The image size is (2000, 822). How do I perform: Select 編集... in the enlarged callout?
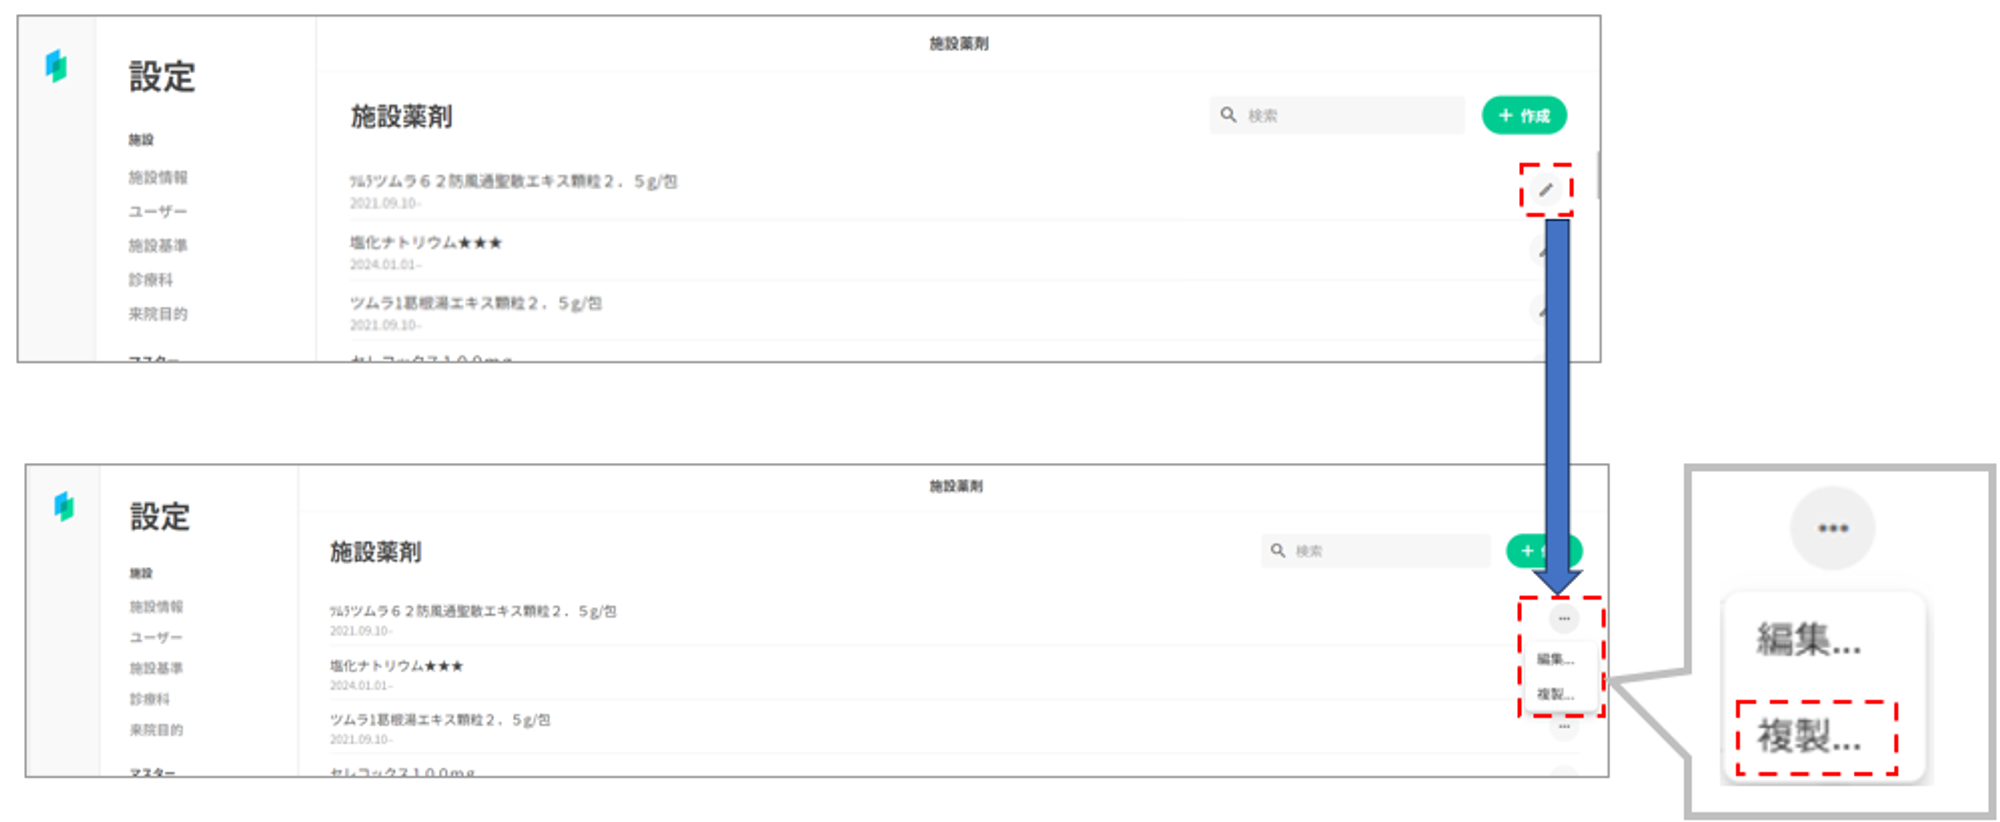point(1809,640)
